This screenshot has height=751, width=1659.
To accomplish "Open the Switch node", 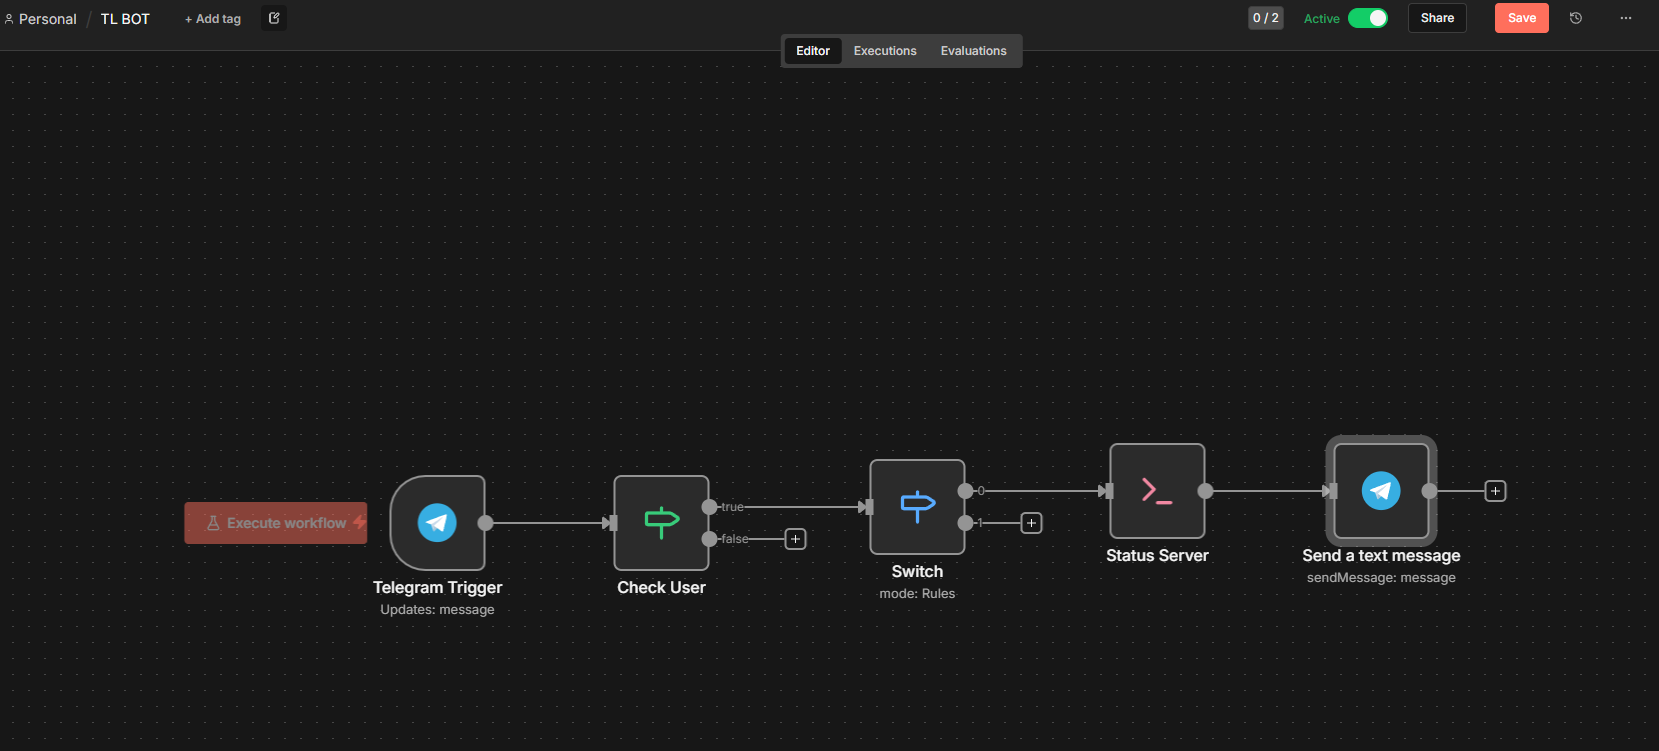I will click(x=917, y=507).
